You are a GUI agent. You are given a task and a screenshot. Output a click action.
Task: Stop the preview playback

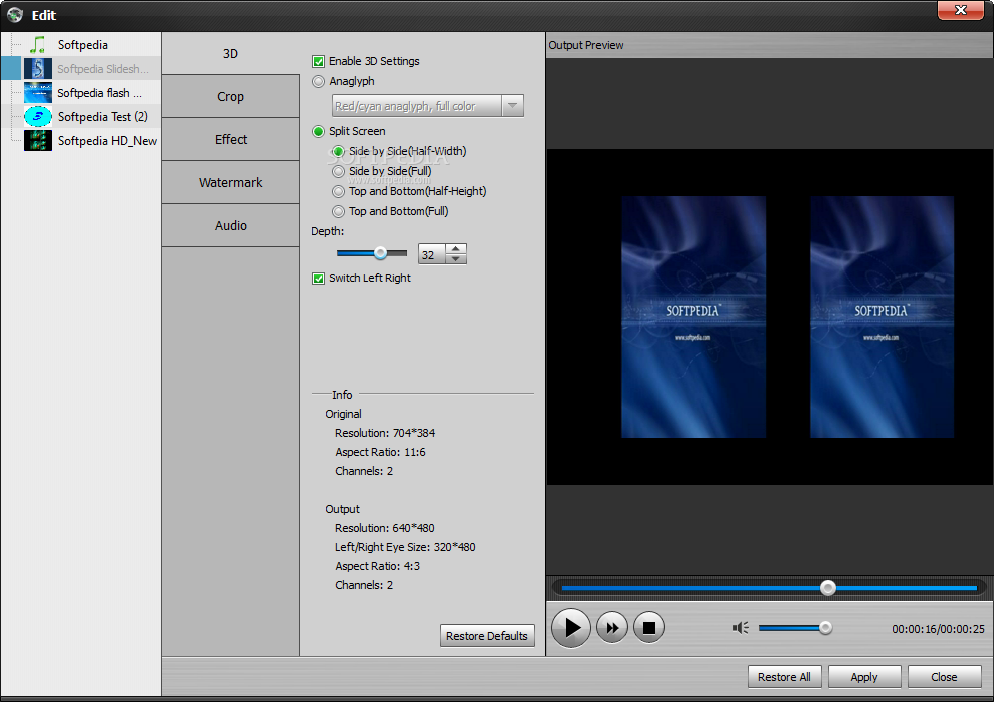pyautogui.click(x=649, y=628)
